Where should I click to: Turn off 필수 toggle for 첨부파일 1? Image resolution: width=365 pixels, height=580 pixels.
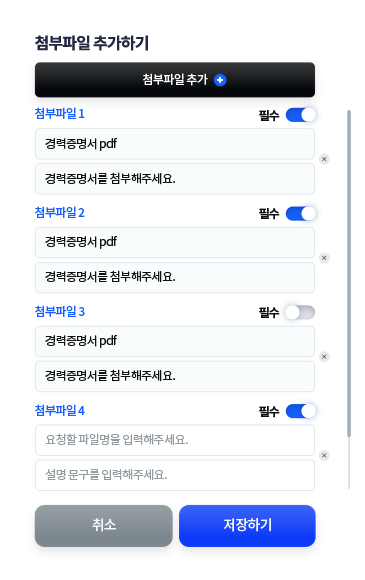(300, 115)
